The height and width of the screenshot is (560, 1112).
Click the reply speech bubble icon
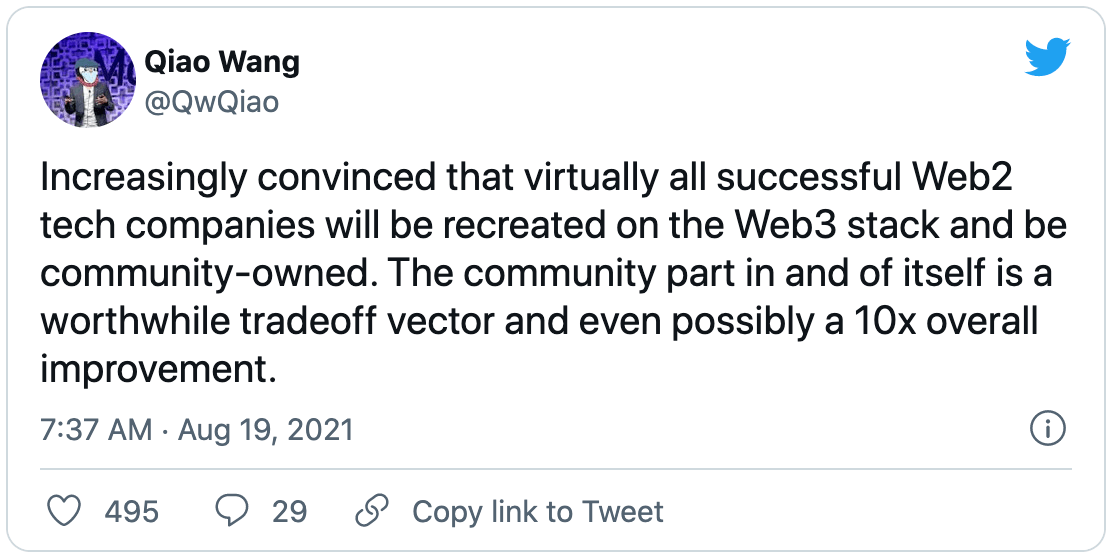[232, 512]
